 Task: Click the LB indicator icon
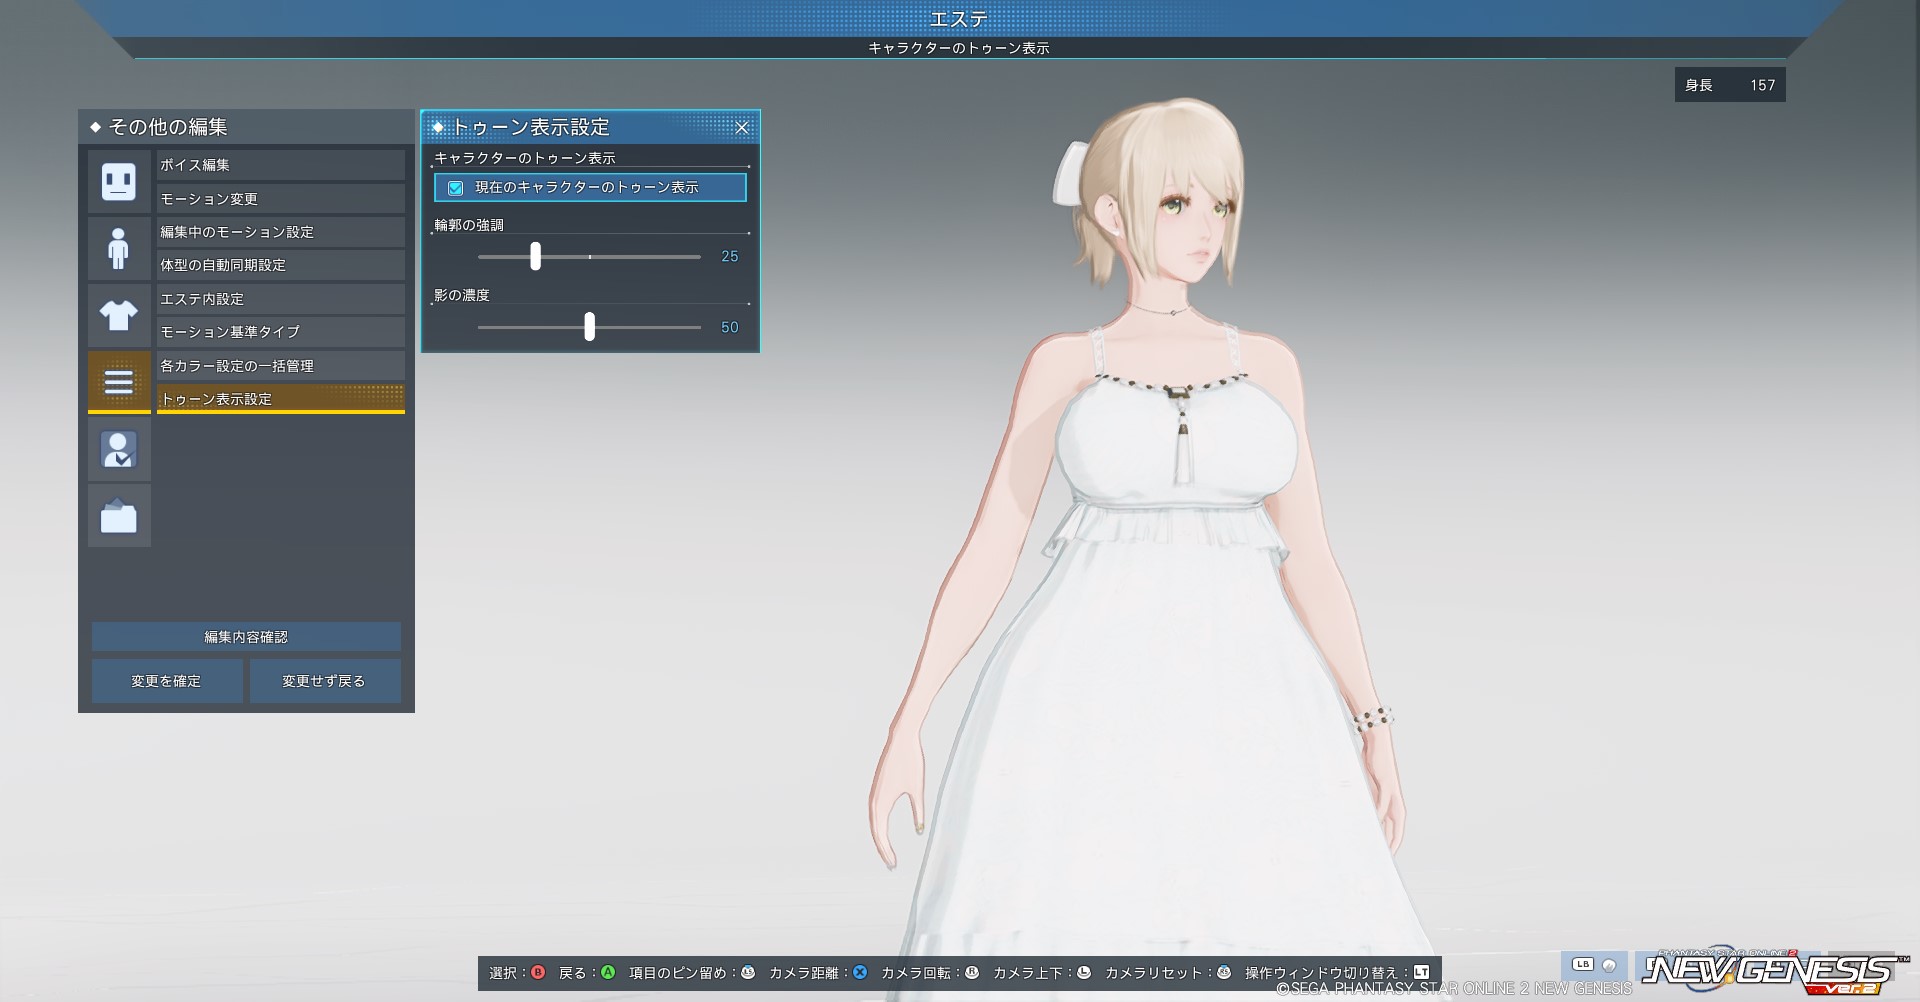pyautogui.click(x=1583, y=965)
